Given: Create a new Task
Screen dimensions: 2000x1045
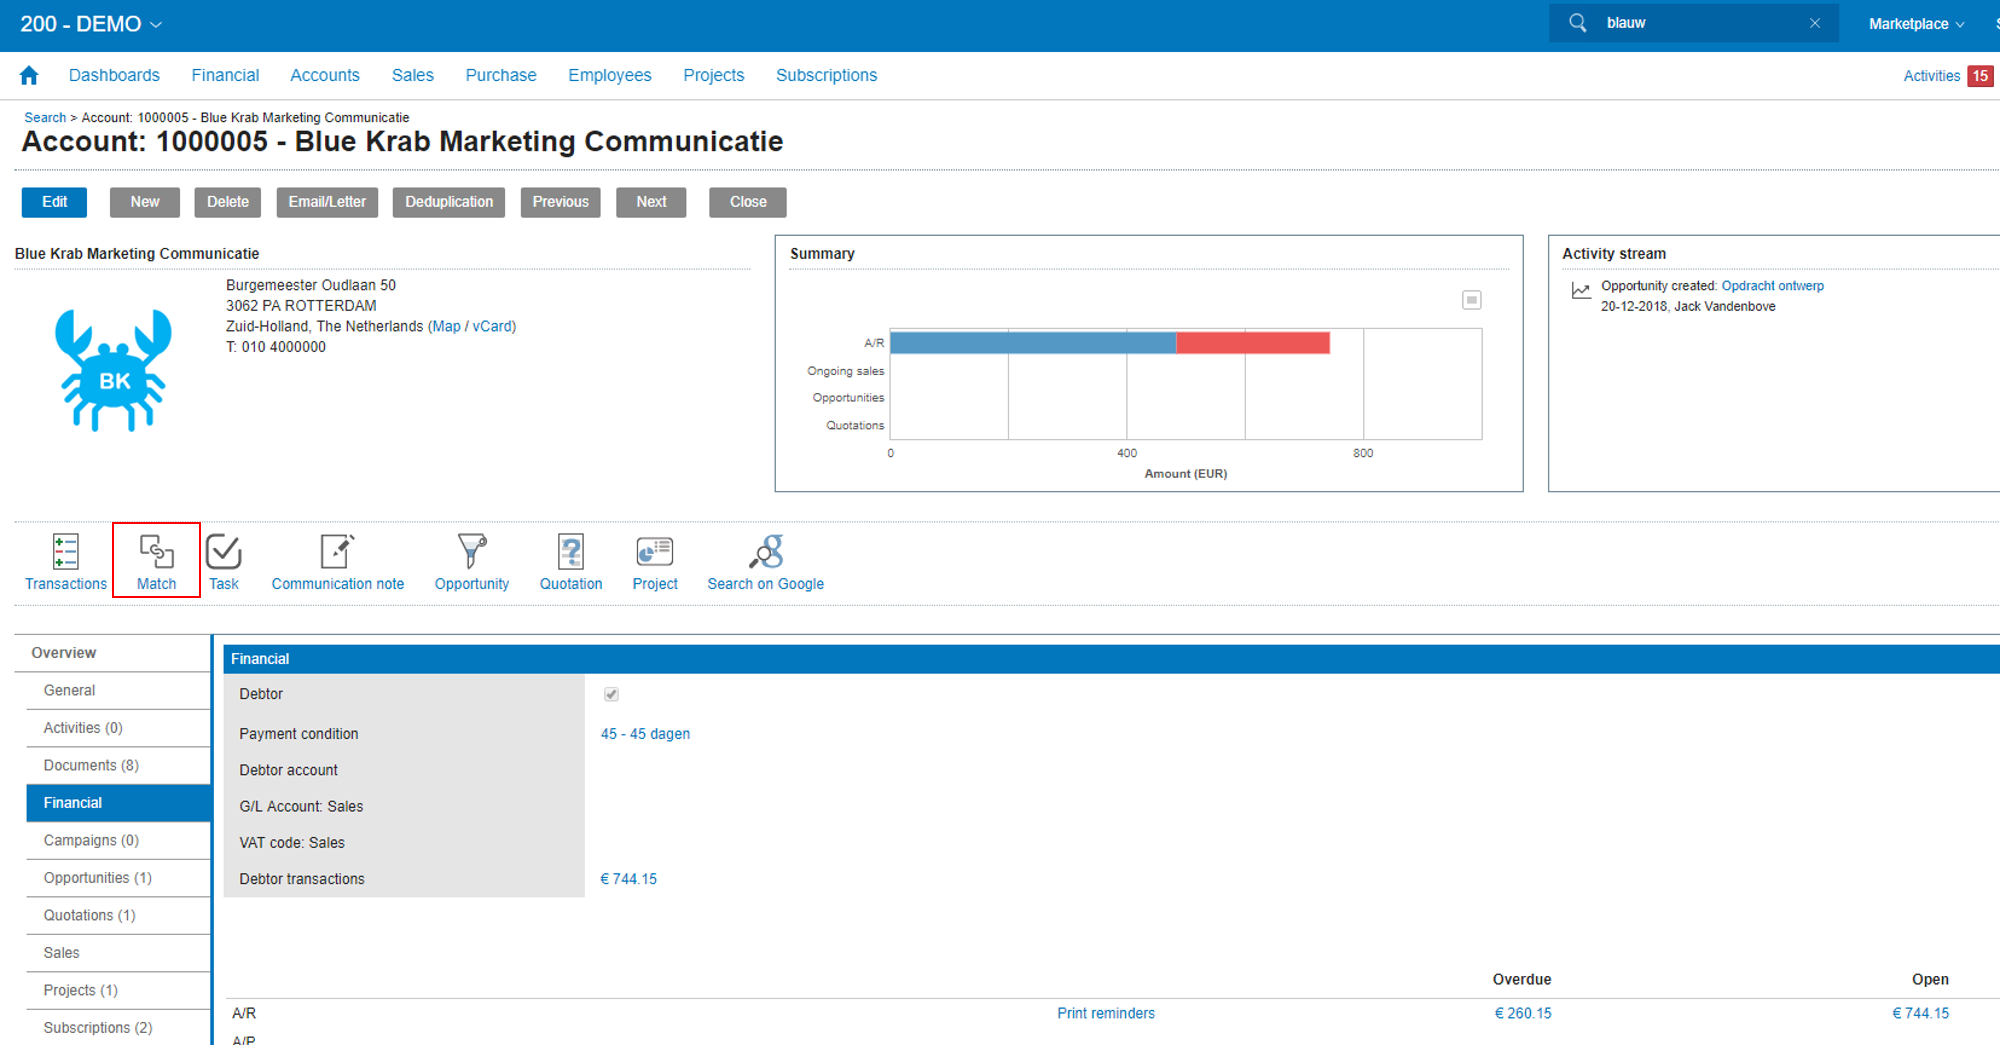Looking at the screenshot, I should click(223, 552).
